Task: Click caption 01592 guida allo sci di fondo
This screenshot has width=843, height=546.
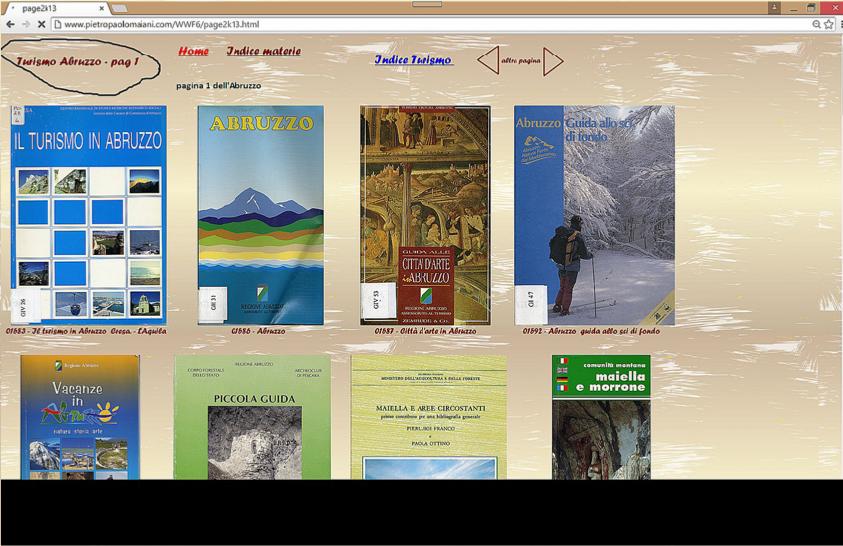Action: tap(591, 331)
